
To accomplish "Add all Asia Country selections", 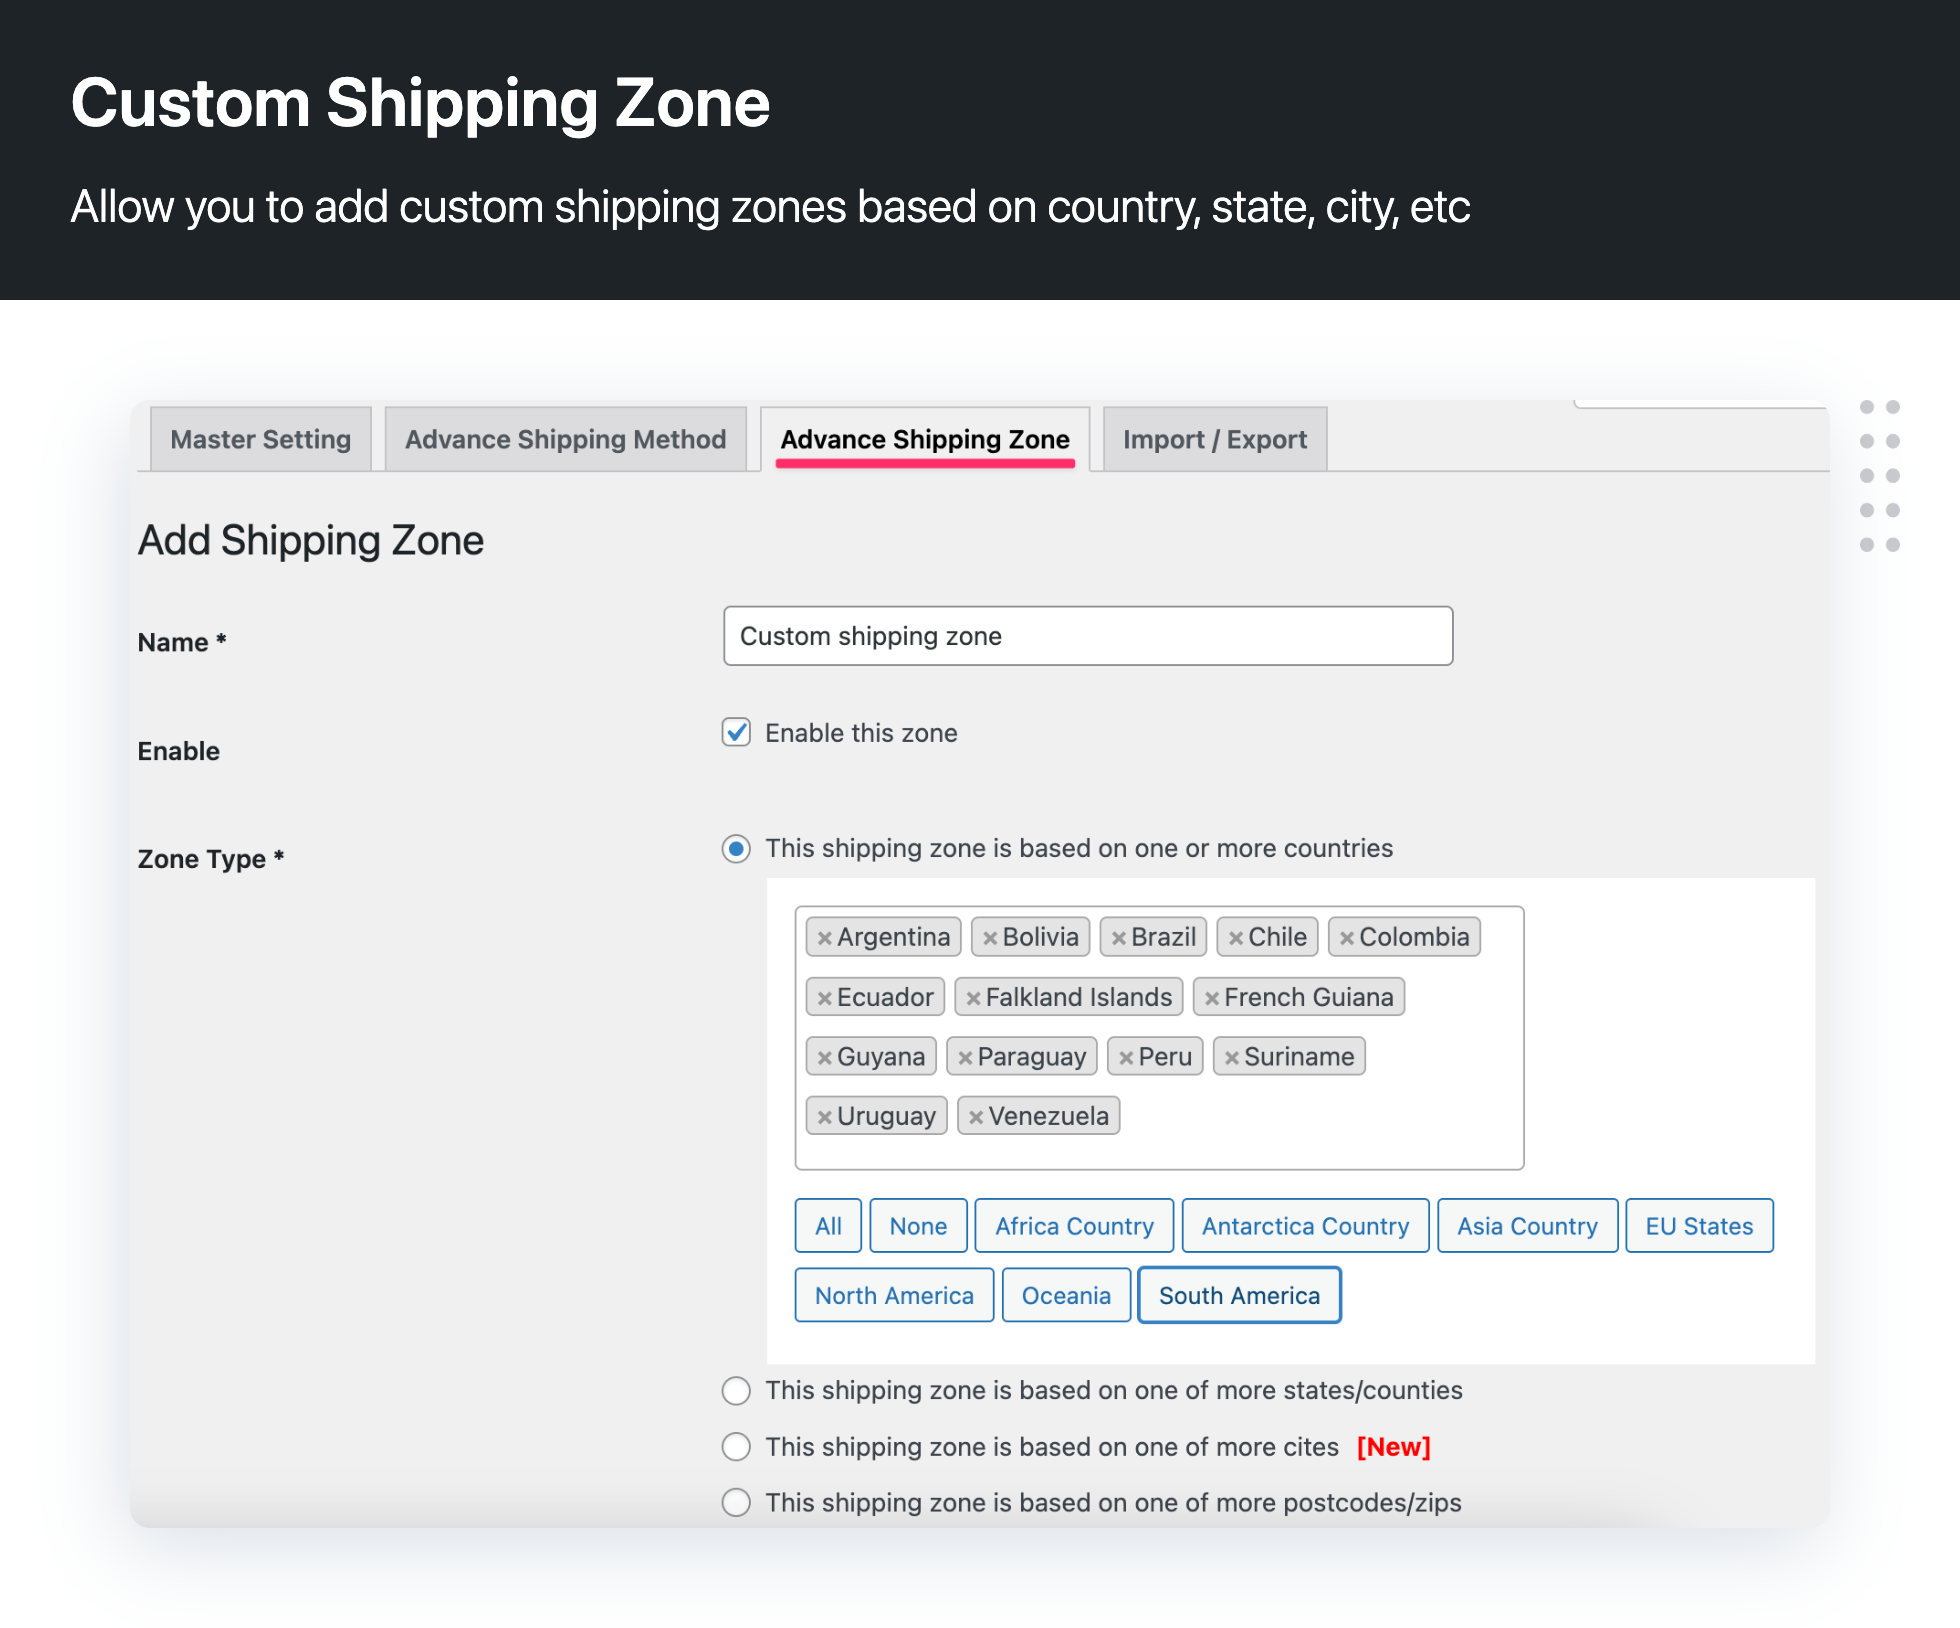I will tap(1527, 1225).
